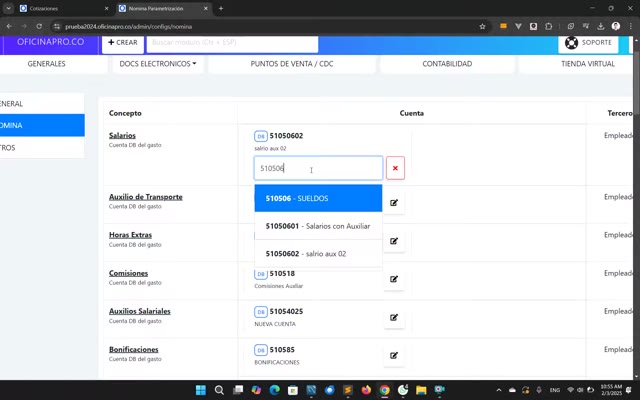Open Task View on taskbar
Viewport: 640px width, 400px height.
coord(238,390)
